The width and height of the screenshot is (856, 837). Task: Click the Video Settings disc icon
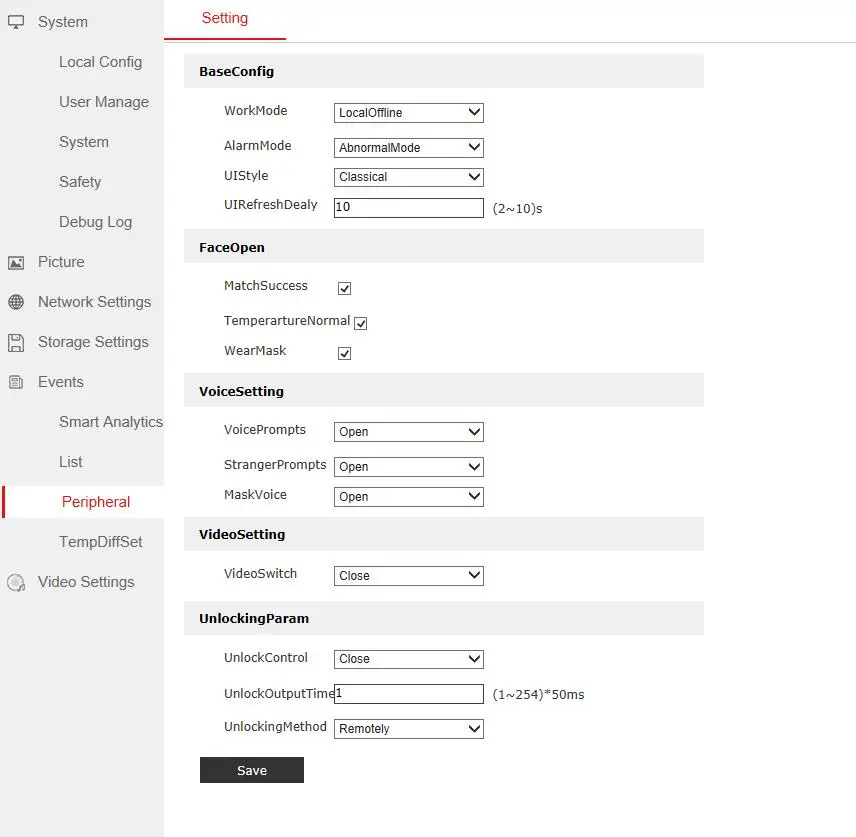tap(16, 582)
